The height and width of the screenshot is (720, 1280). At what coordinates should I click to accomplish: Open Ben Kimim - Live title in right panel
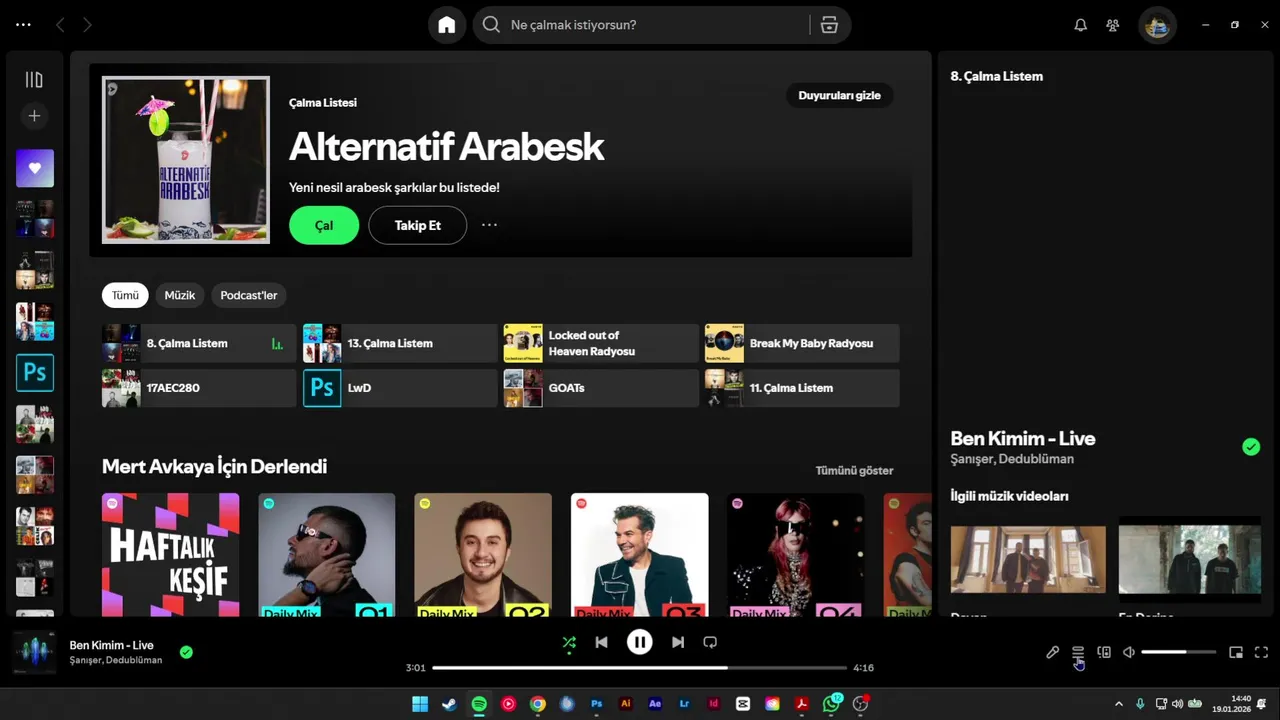1023,438
